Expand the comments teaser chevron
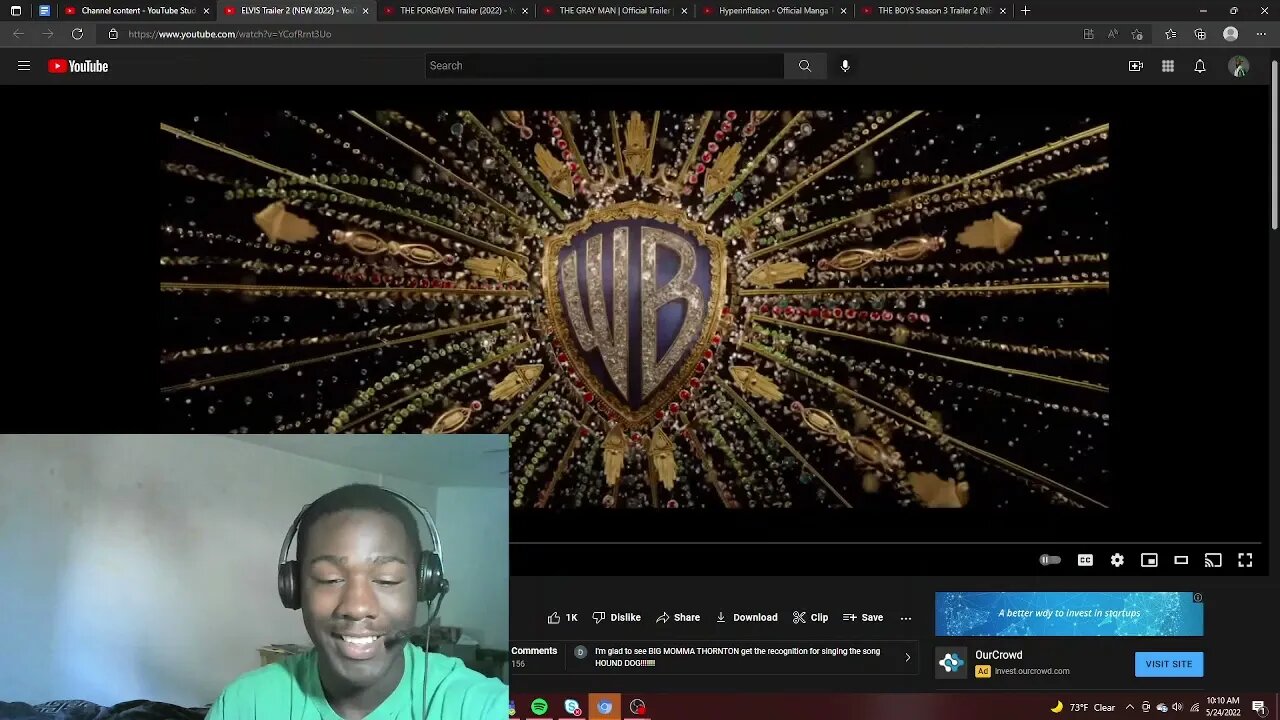This screenshot has width=1280, height=720. click(908, 657)
